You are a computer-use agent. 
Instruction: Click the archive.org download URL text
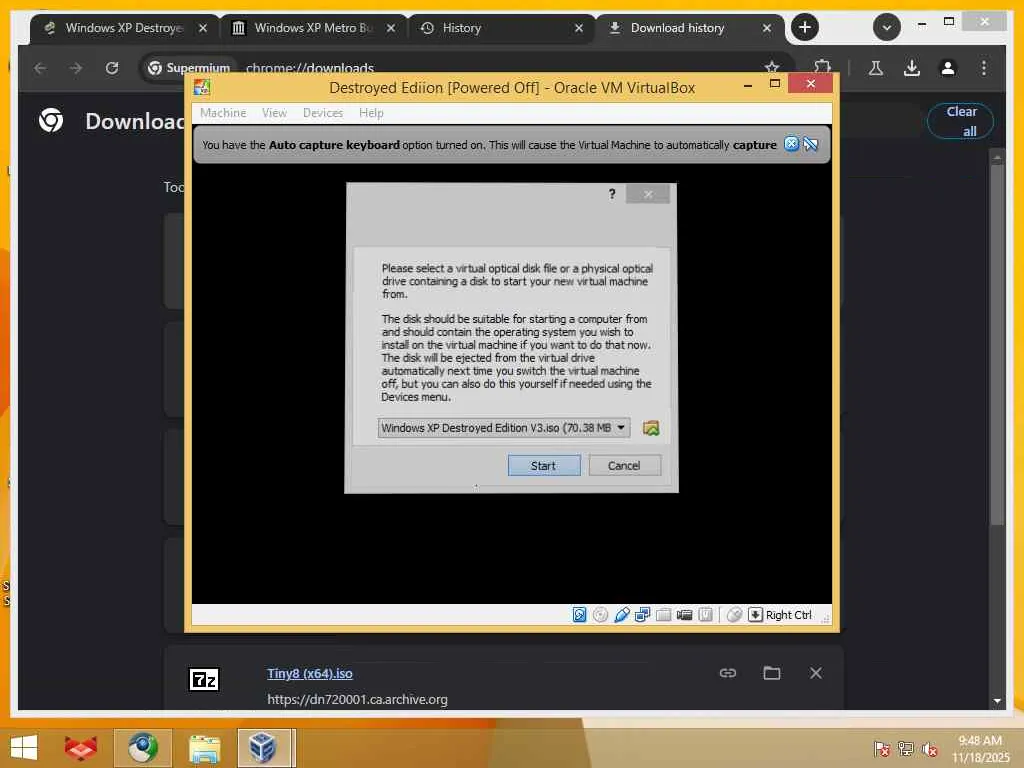(x=357, y=699)
